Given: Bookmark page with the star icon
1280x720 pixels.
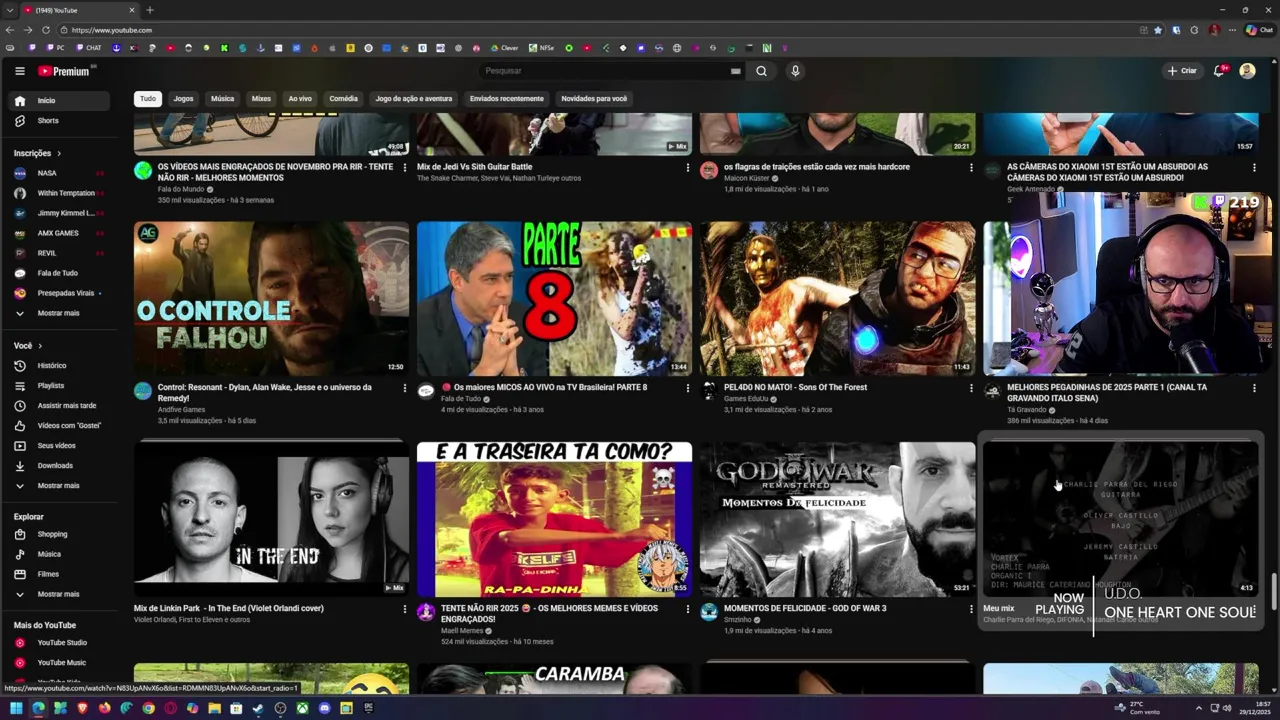Looking at the screenshot, I should click(x=1158, y=30).
